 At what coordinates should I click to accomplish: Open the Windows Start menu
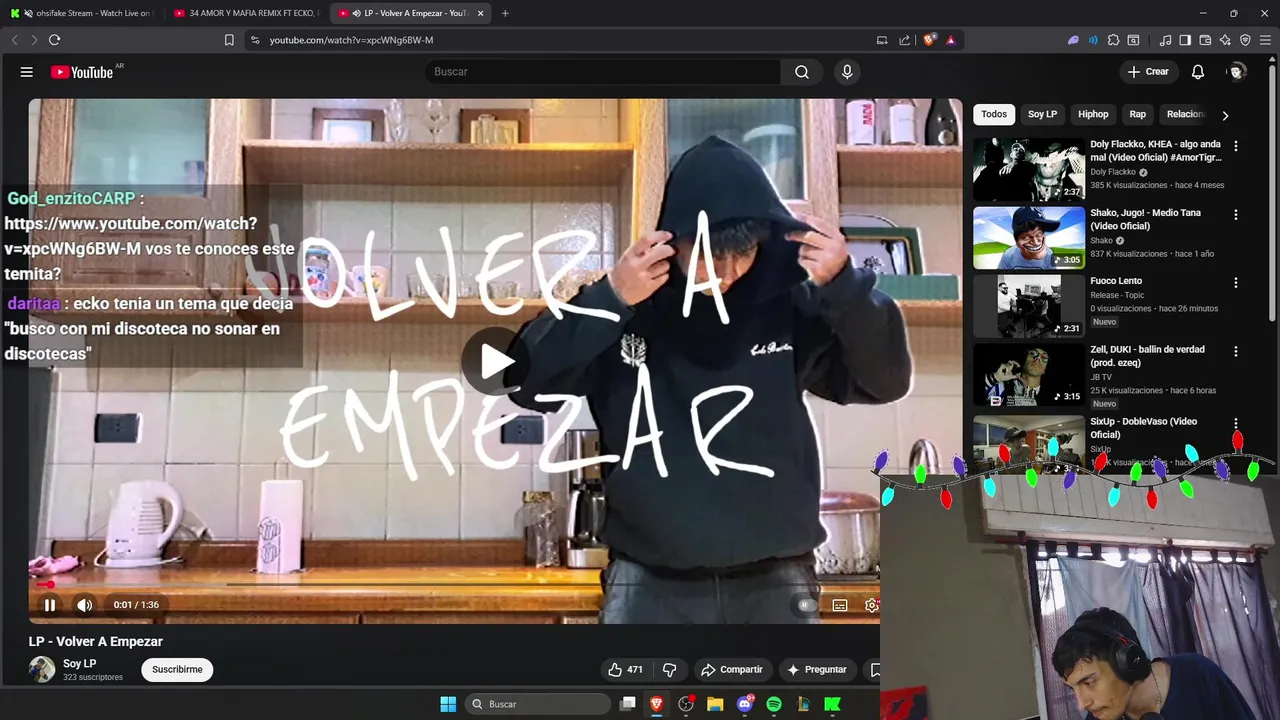[x=448, y=704]
